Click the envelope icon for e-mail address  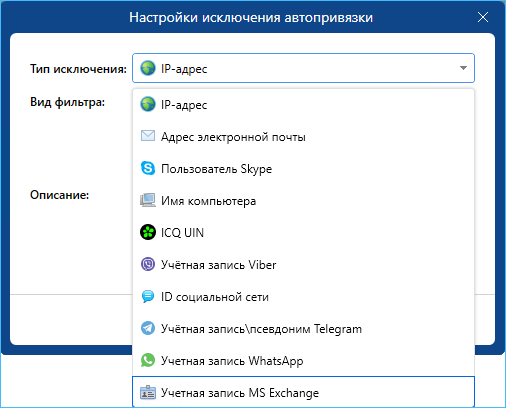pos(148,136)
